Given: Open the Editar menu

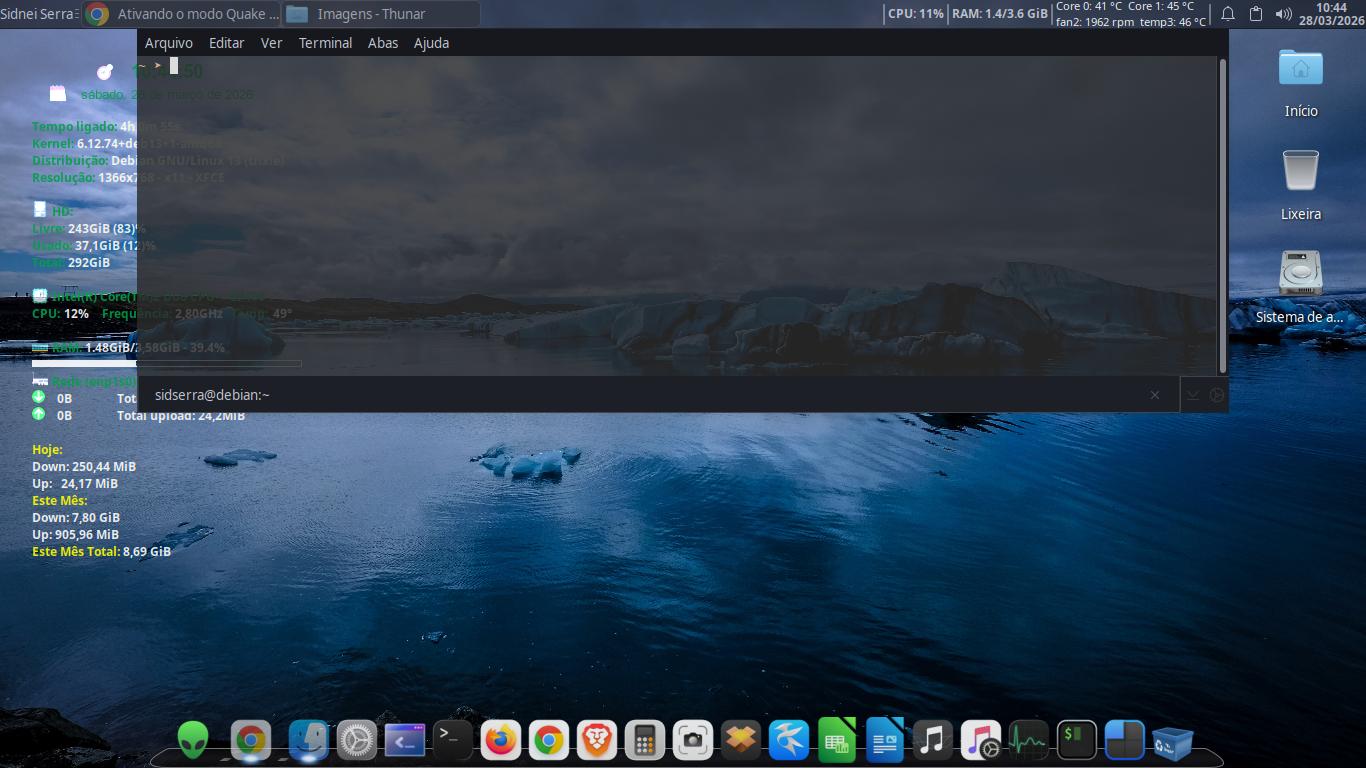Looking at the screenshot, I should pos(226,43).
